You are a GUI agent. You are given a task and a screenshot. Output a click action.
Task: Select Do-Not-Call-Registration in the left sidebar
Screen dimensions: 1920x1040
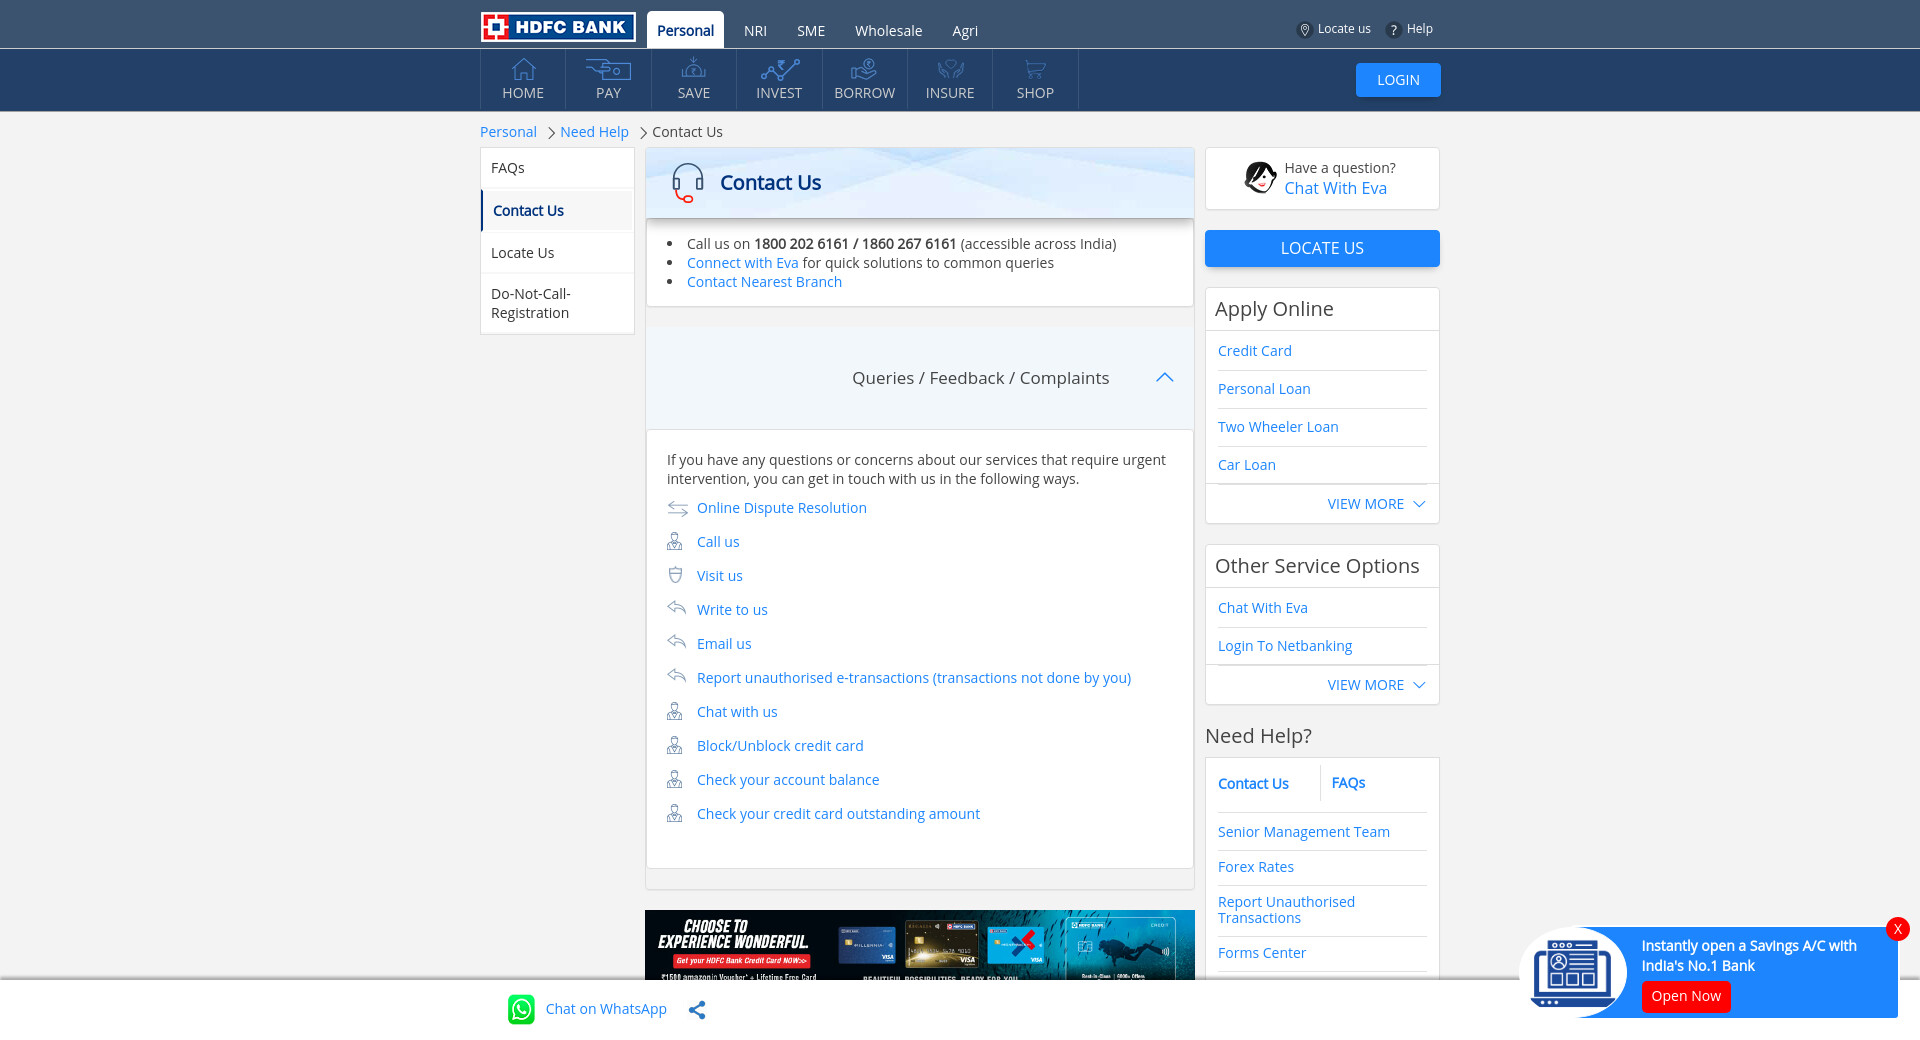pos(531,303)
